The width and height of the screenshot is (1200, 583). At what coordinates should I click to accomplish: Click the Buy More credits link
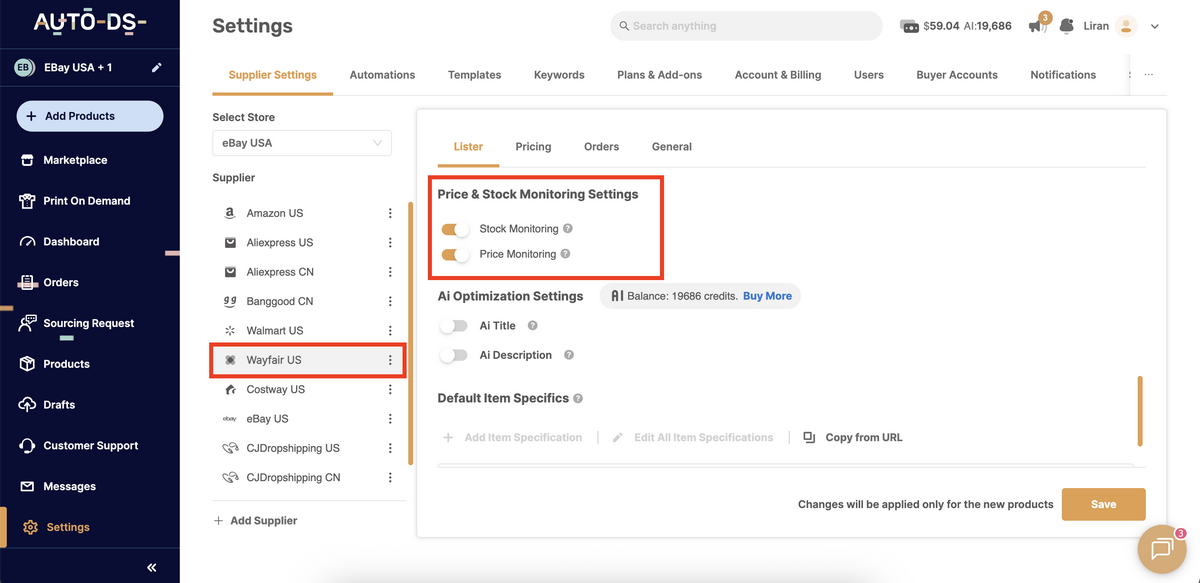767,295
